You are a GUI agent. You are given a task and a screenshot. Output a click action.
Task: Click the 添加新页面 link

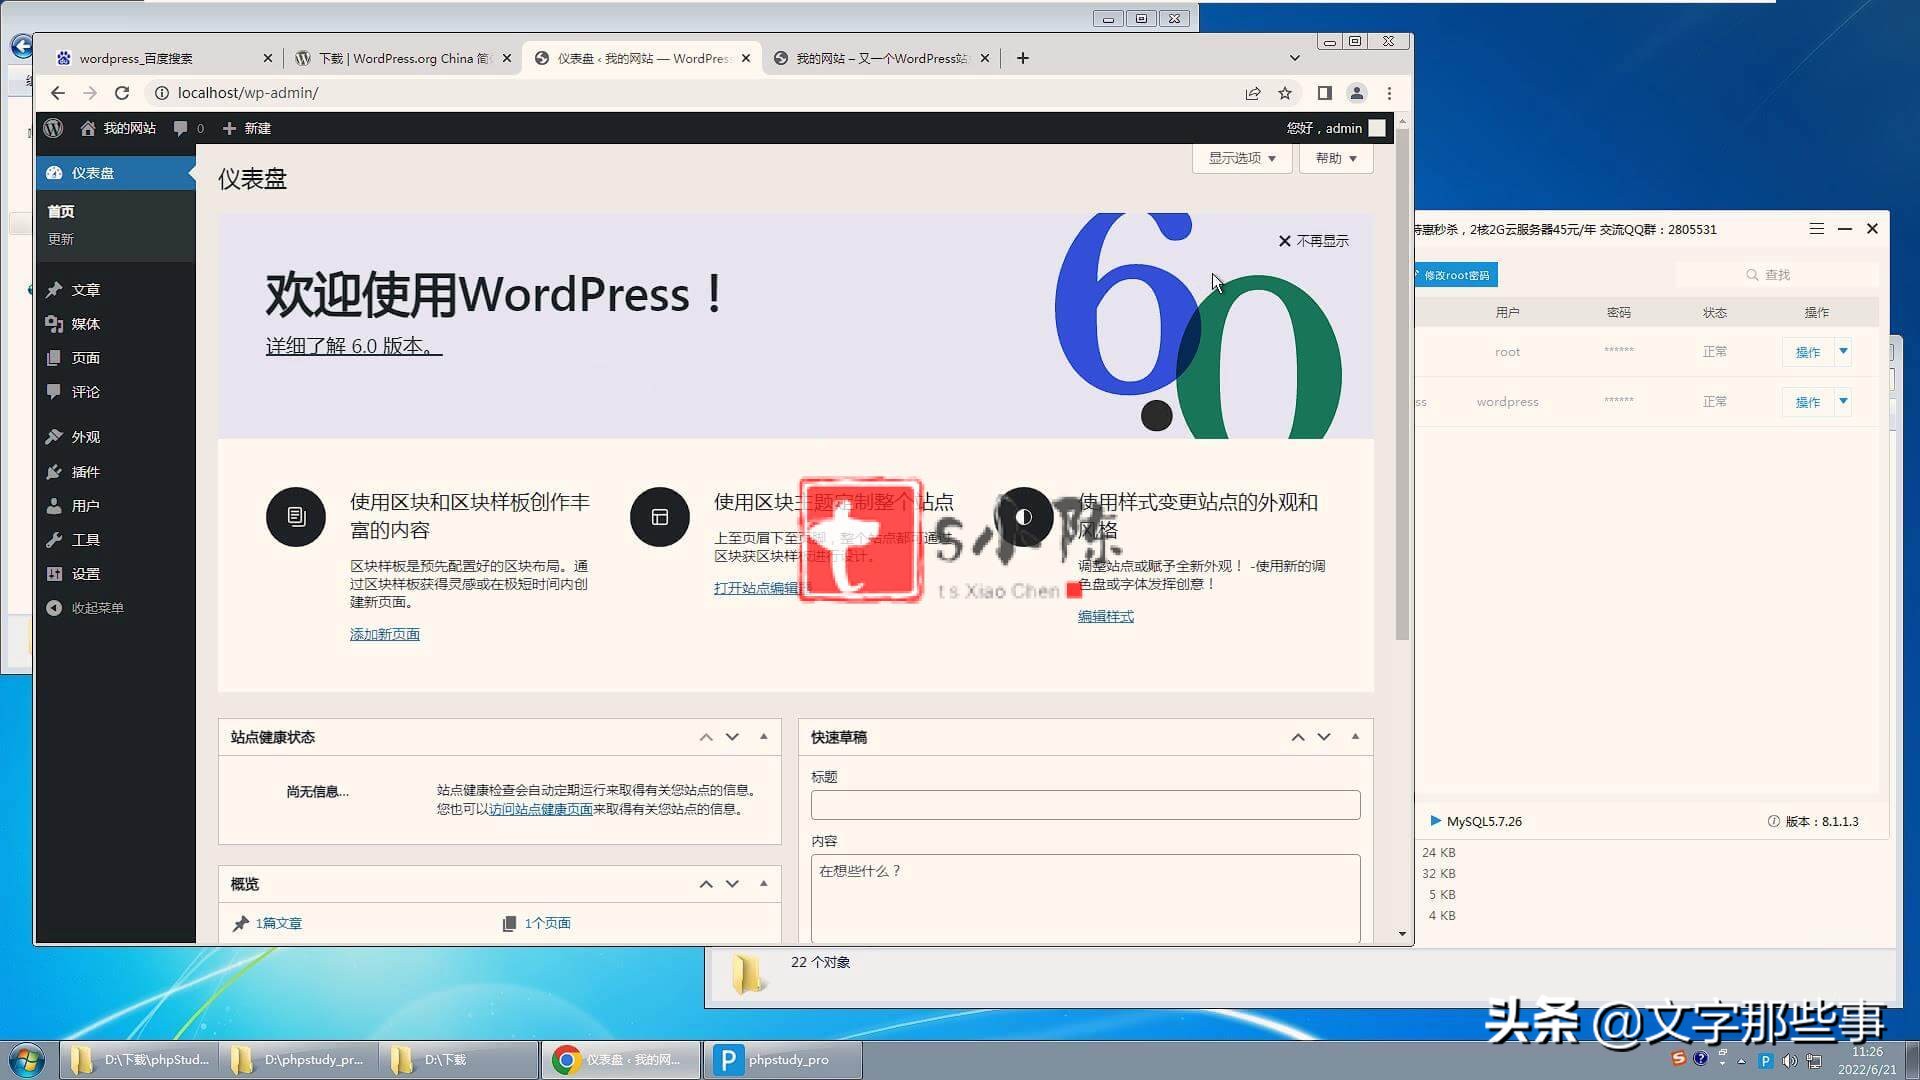[x=385, y=633]
